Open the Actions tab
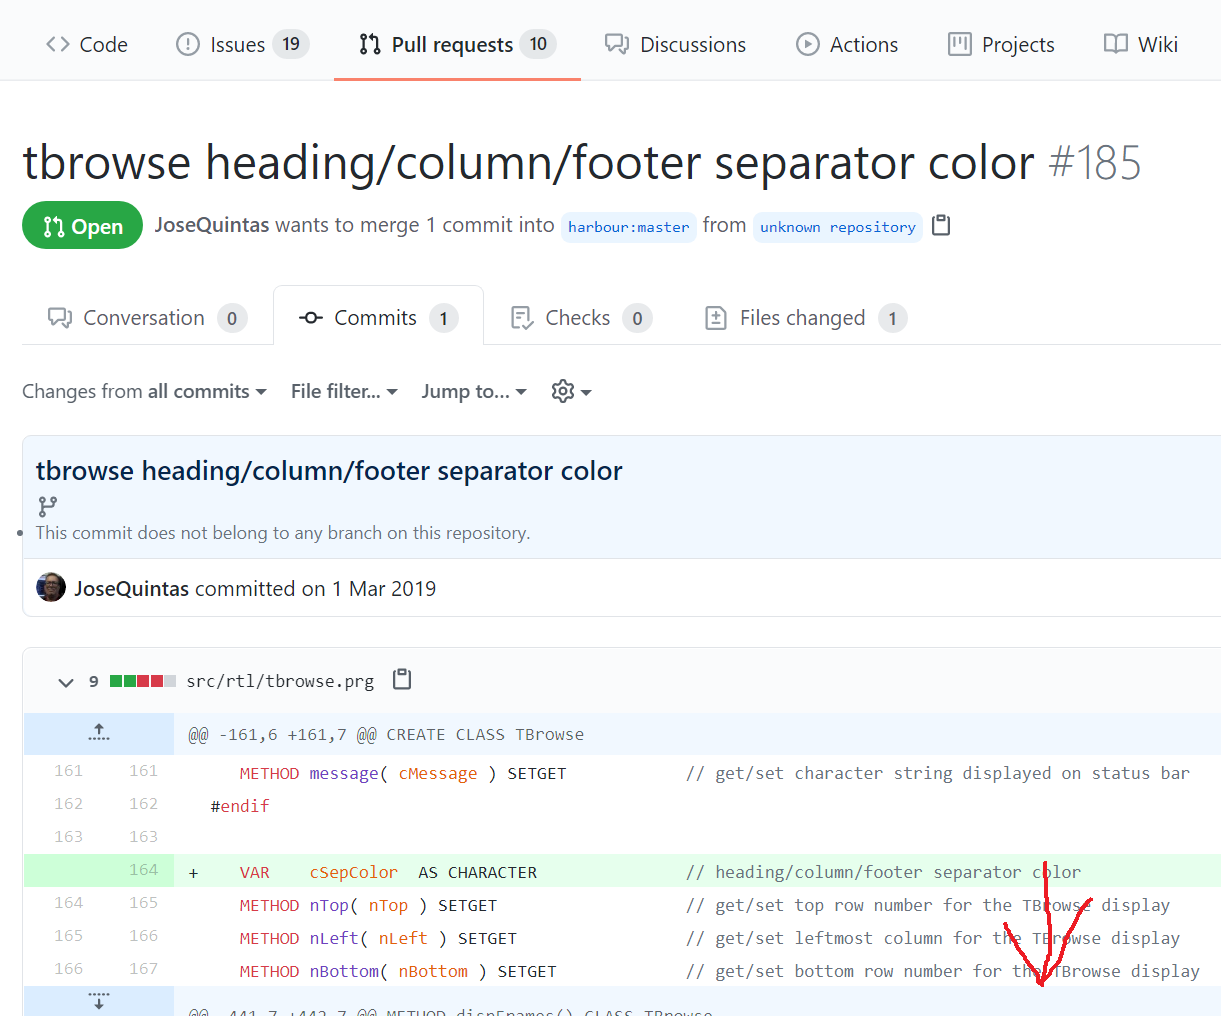Image resolution: width=1221 pixels, height=1016 pixels. [847, 44]
